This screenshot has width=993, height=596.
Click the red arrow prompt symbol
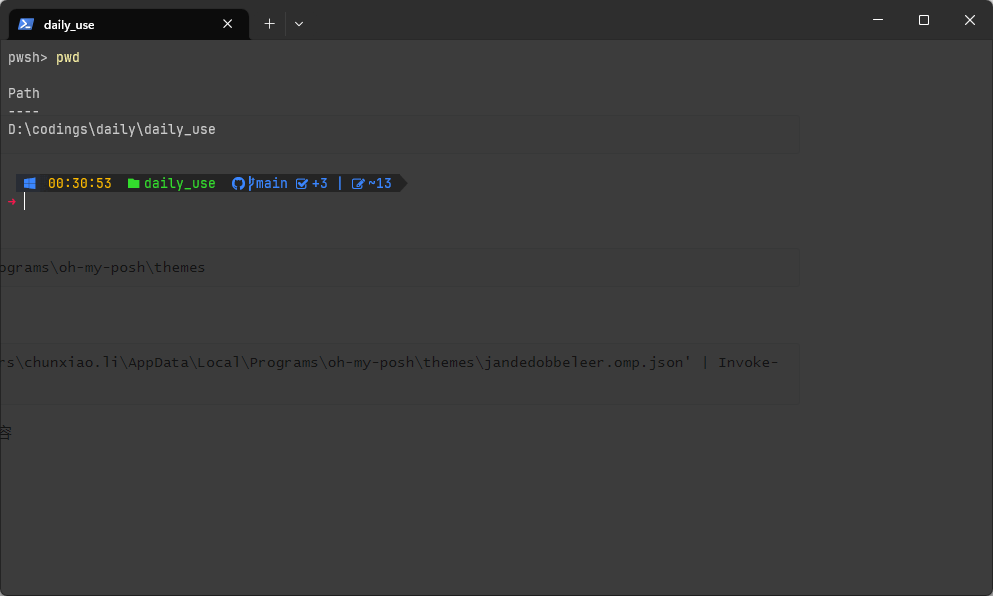(11, 202)
